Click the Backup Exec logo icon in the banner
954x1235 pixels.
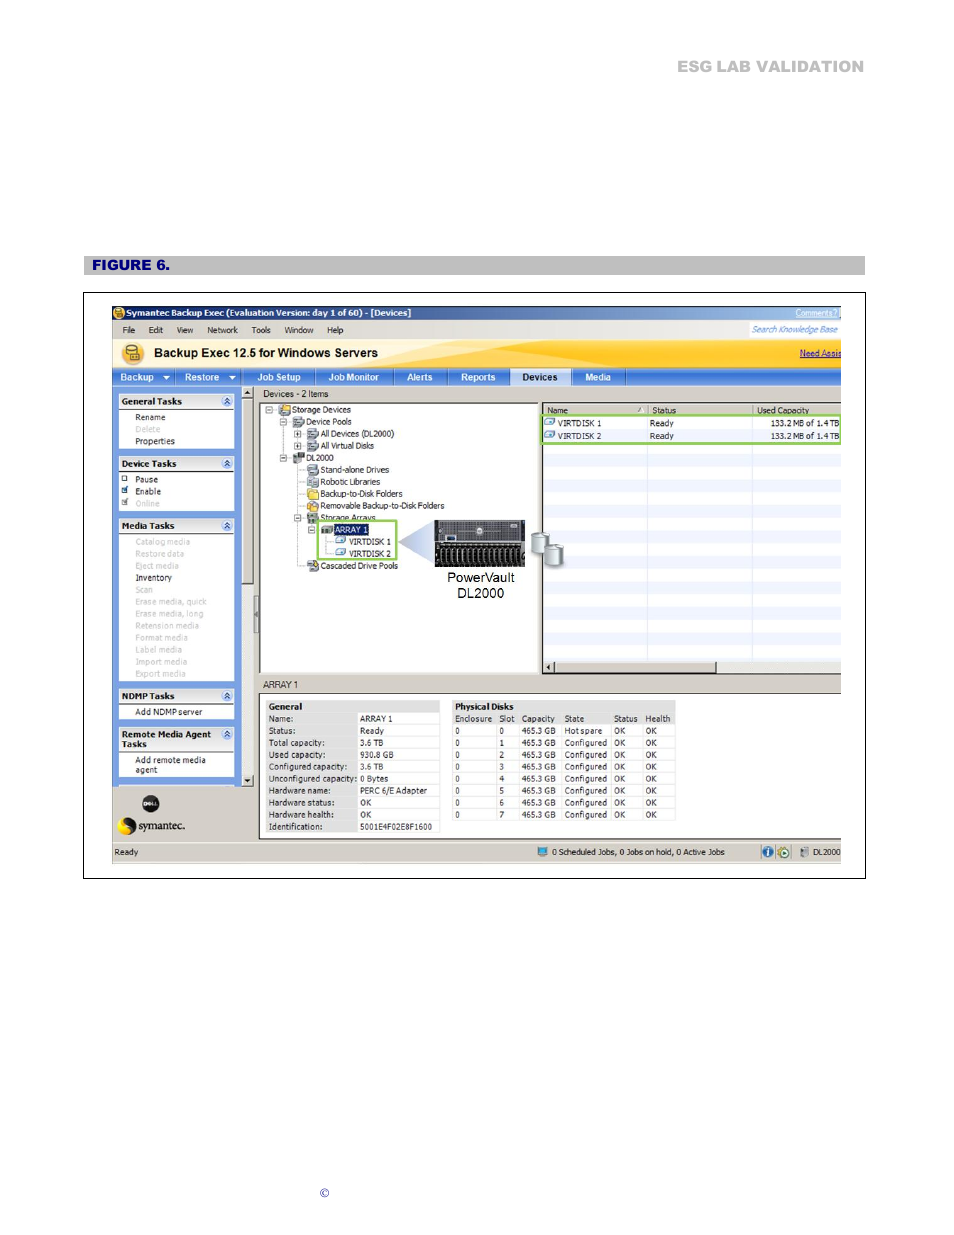point(132,353)
